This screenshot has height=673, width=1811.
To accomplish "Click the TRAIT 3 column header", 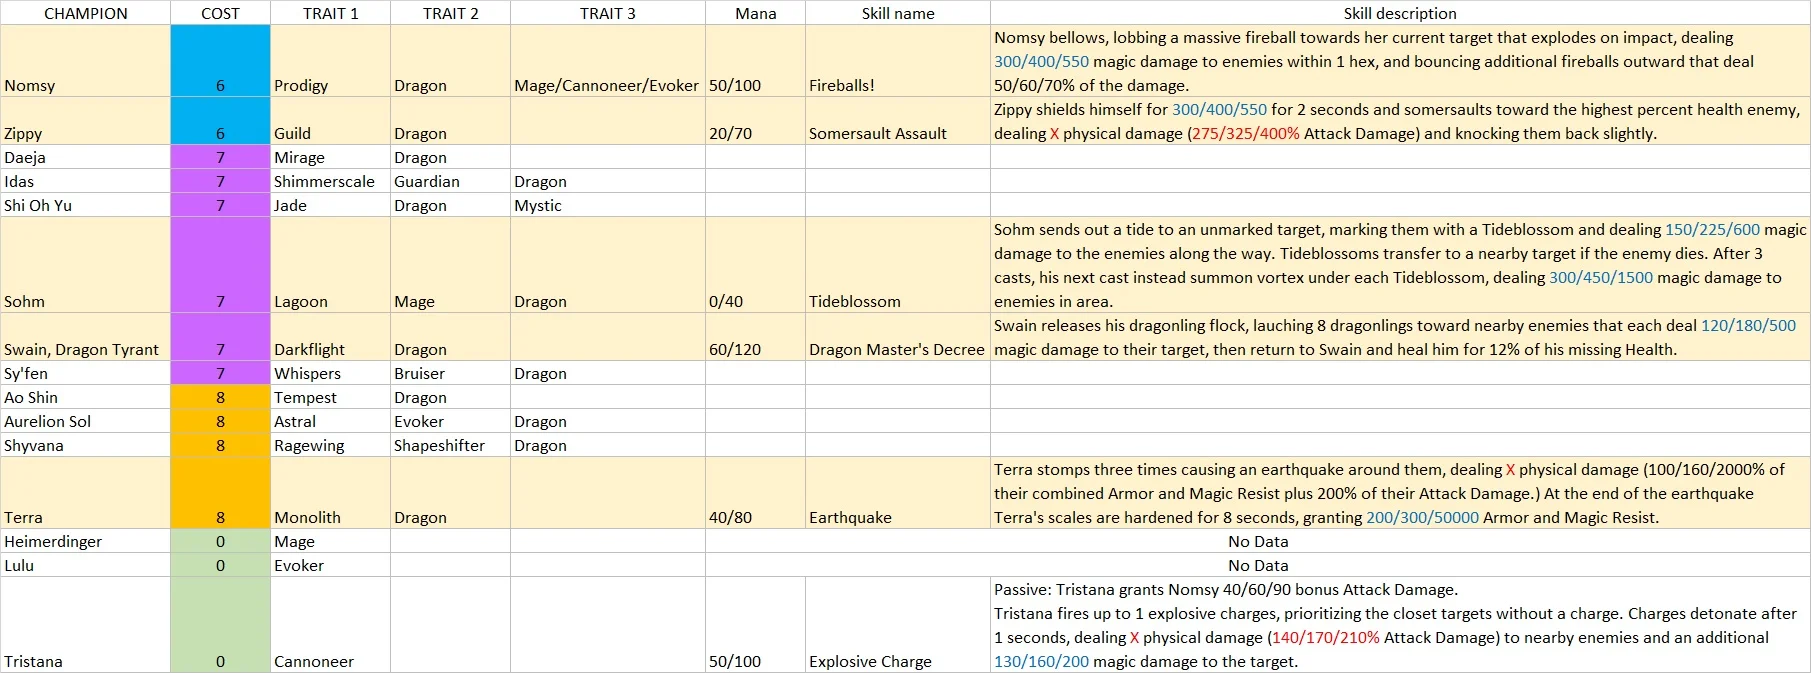I will (x=607, y=13).
